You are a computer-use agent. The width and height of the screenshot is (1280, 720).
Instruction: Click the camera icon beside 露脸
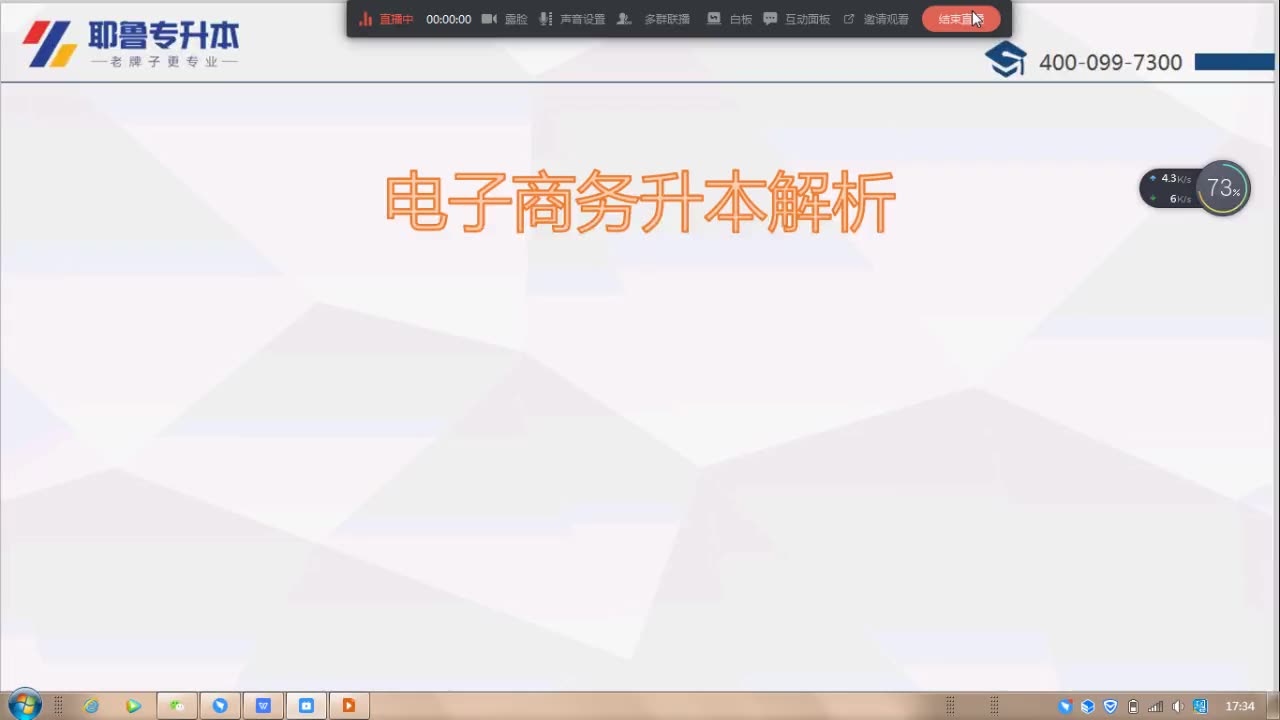point(489,19)
